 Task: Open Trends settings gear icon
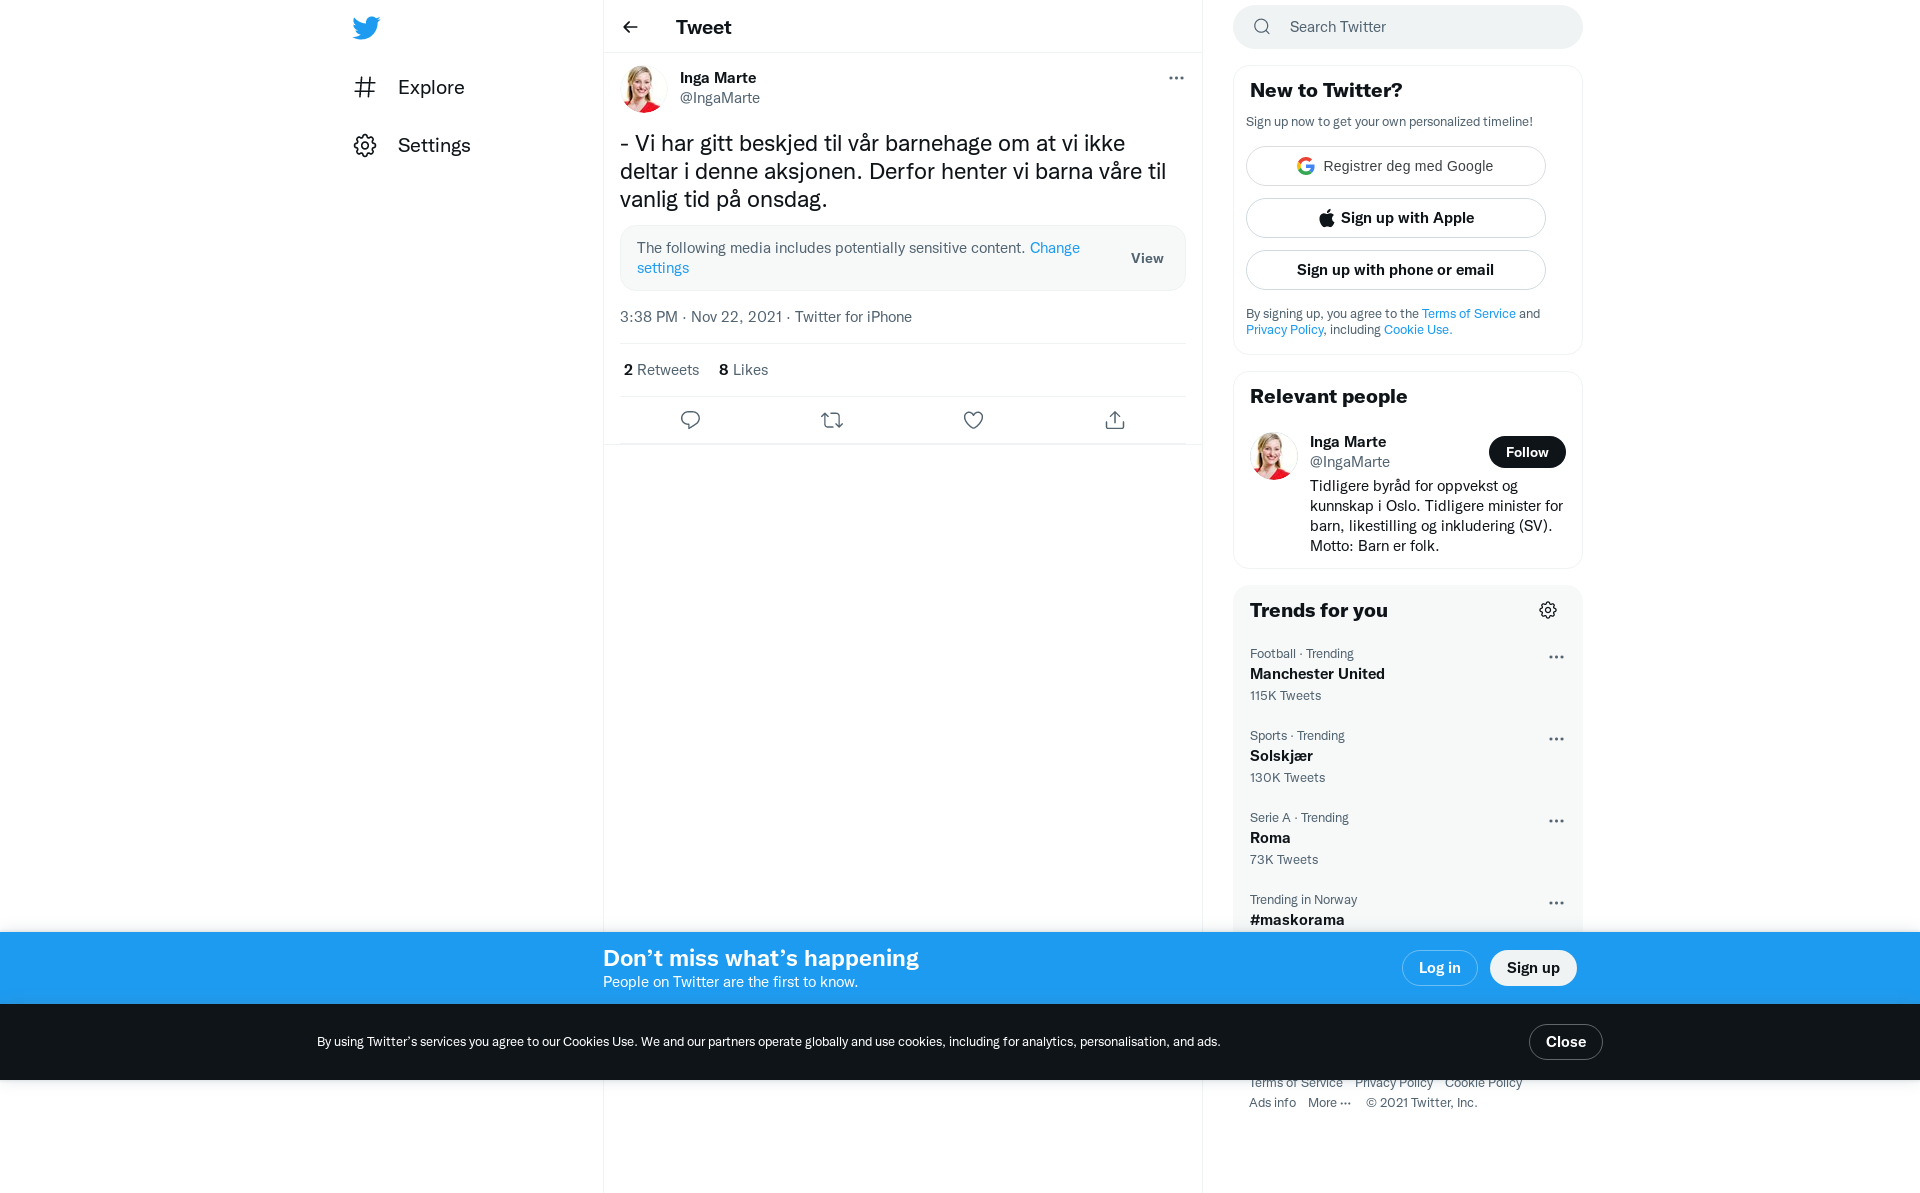coord(1548,610)
